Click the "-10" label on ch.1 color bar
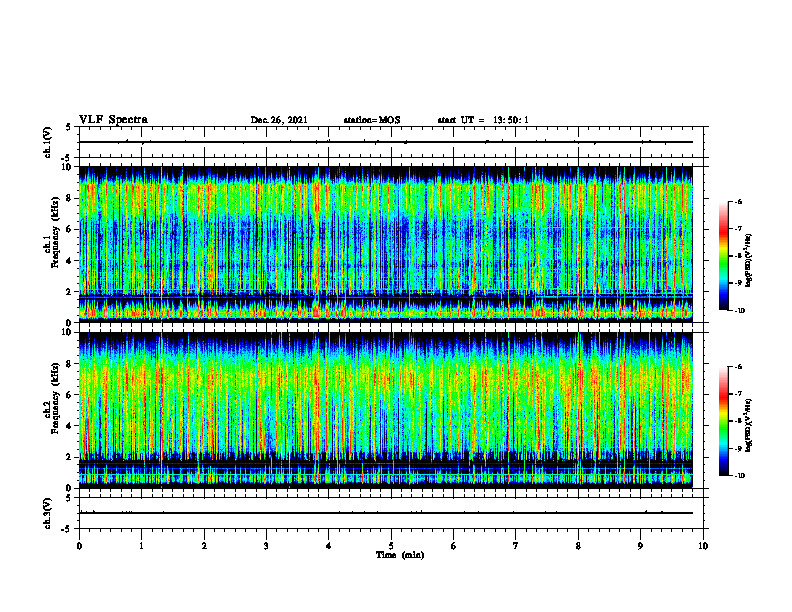 740,311
